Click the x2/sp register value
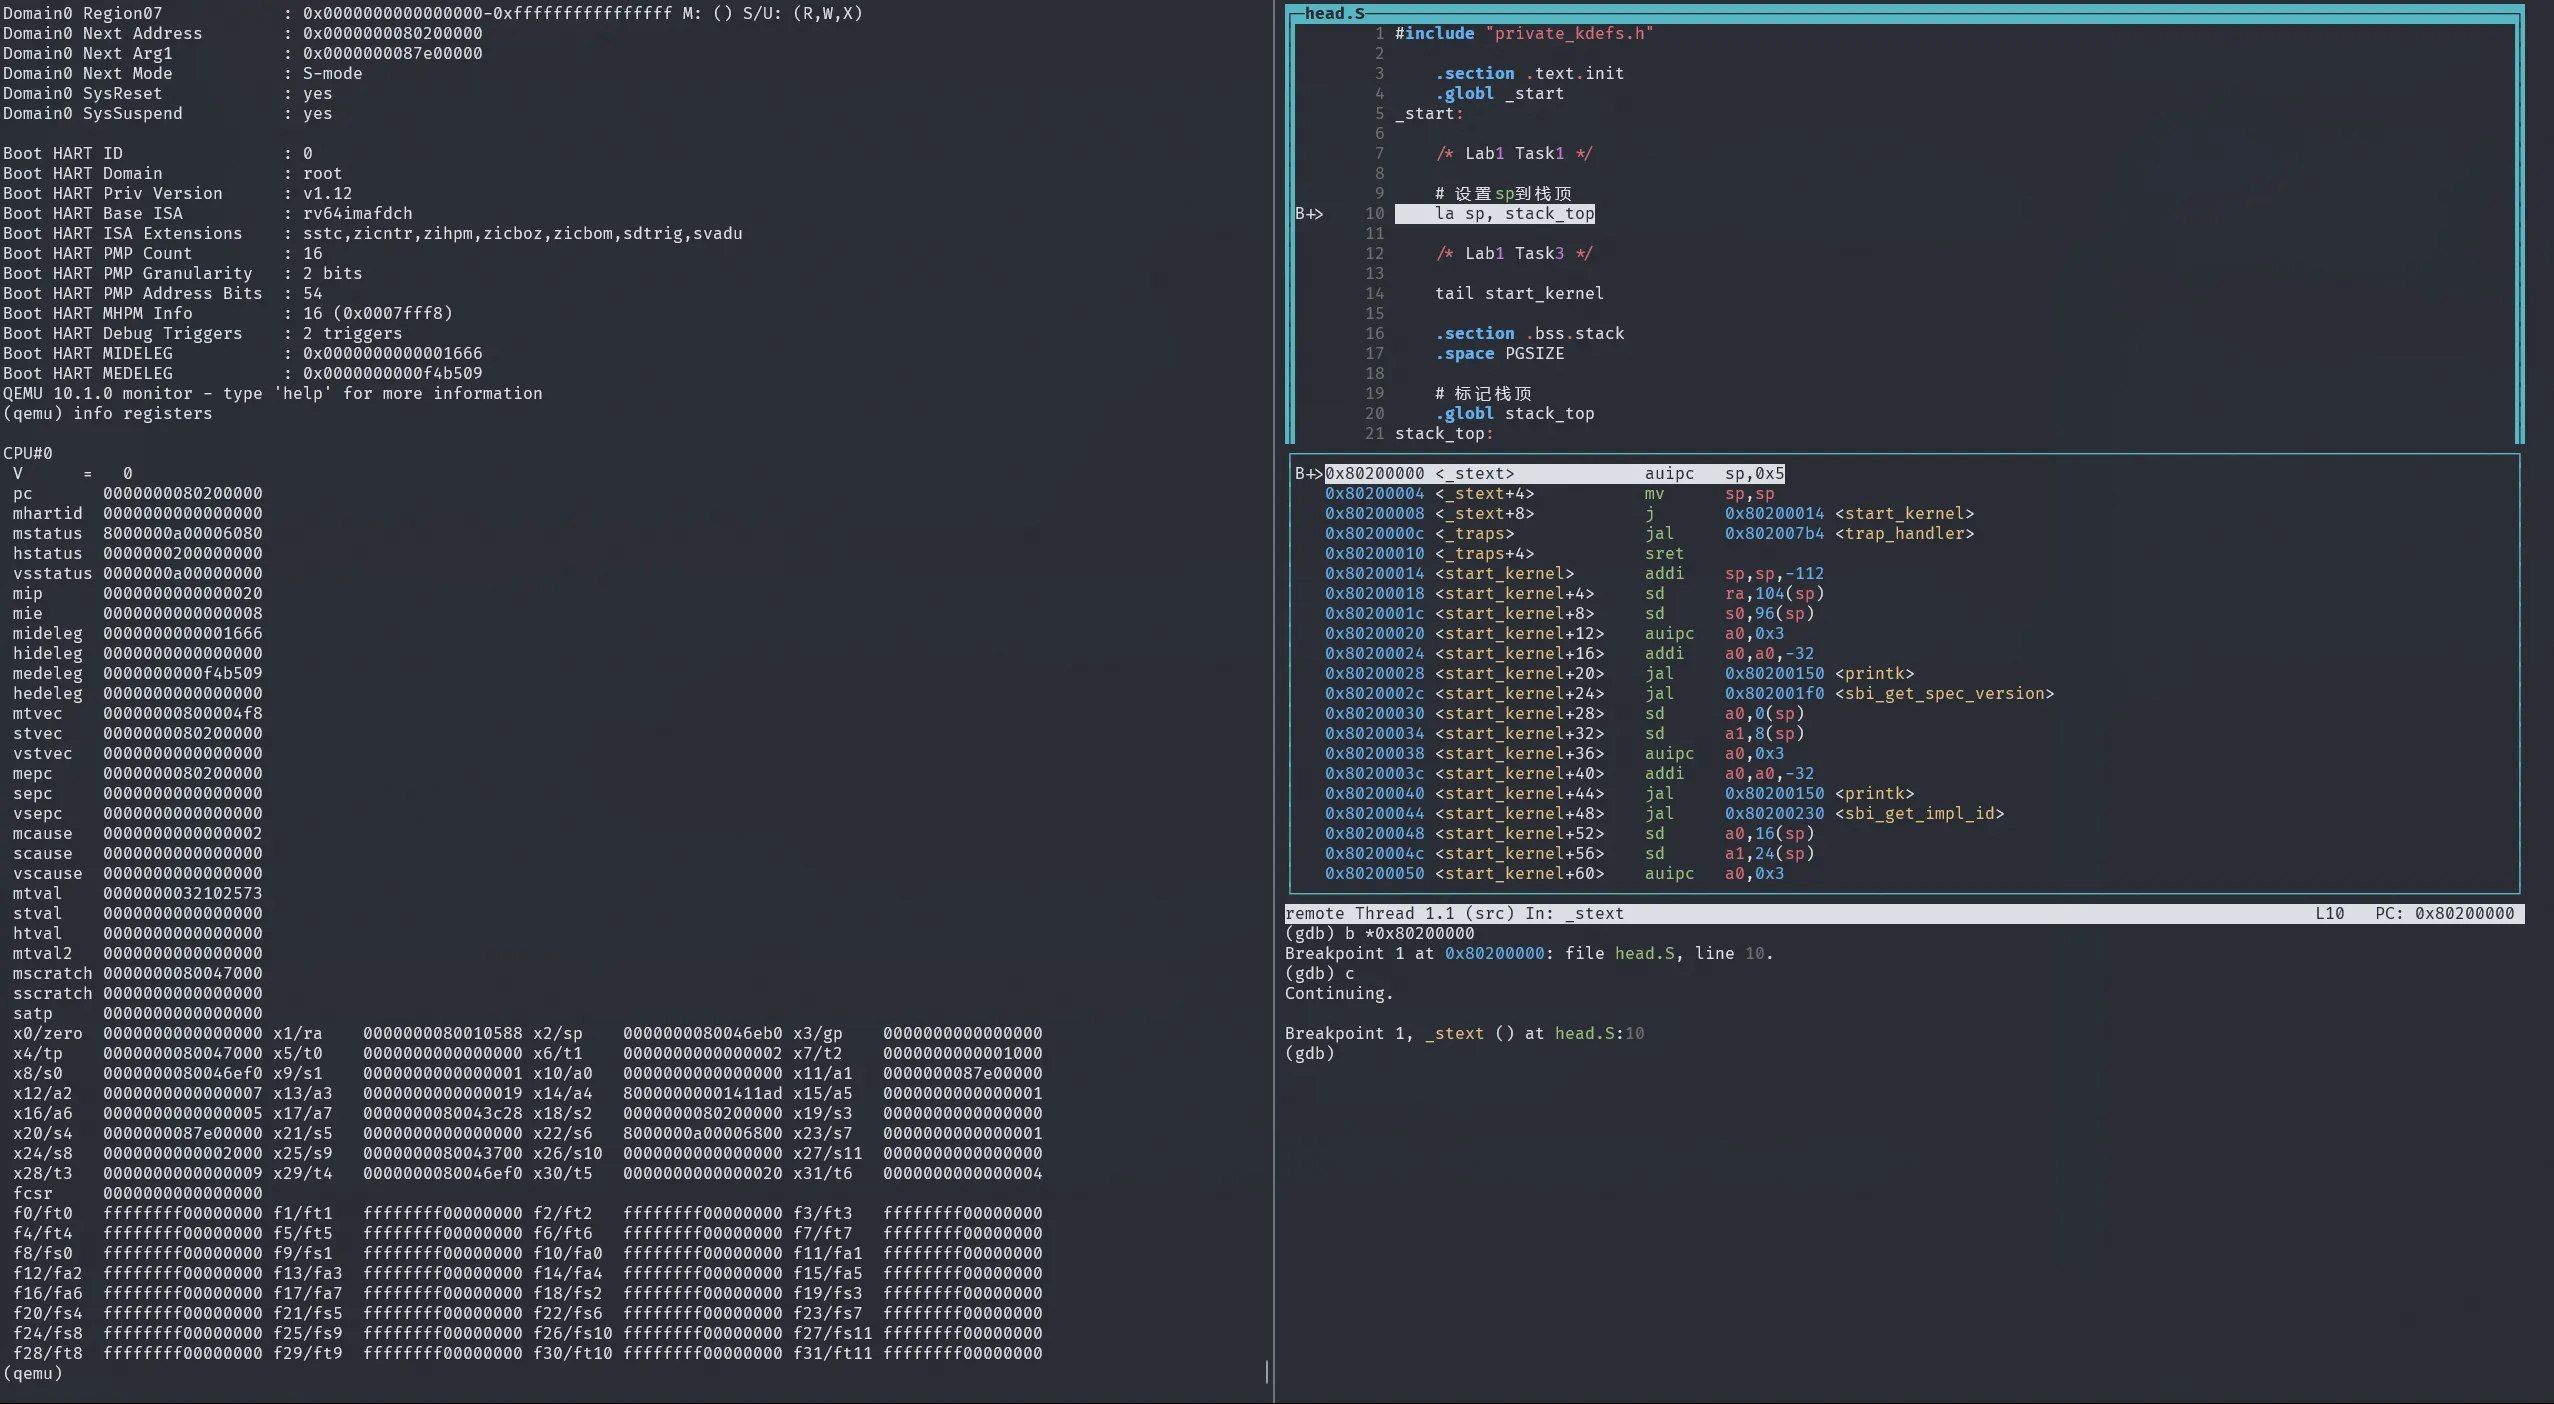This screenshot has height=1404, width=2554. [x=702, y=1033]
